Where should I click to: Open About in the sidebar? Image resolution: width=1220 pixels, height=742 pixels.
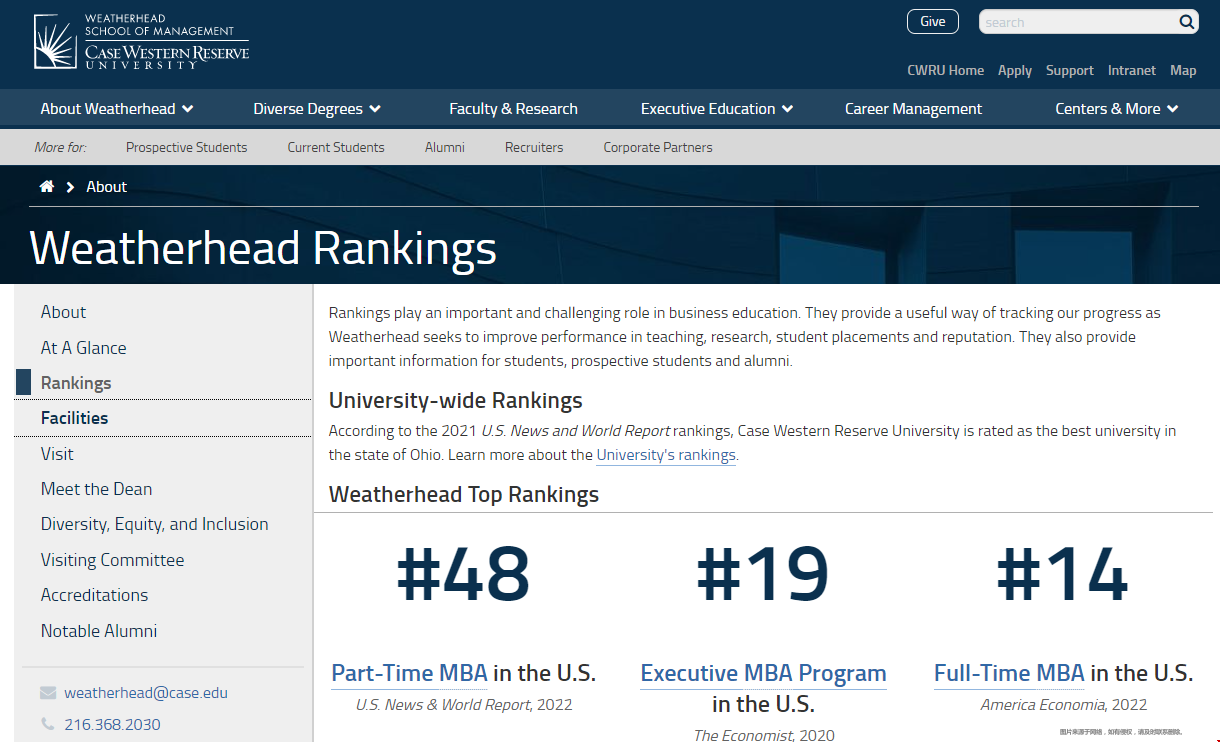click(x=63, y=312)
